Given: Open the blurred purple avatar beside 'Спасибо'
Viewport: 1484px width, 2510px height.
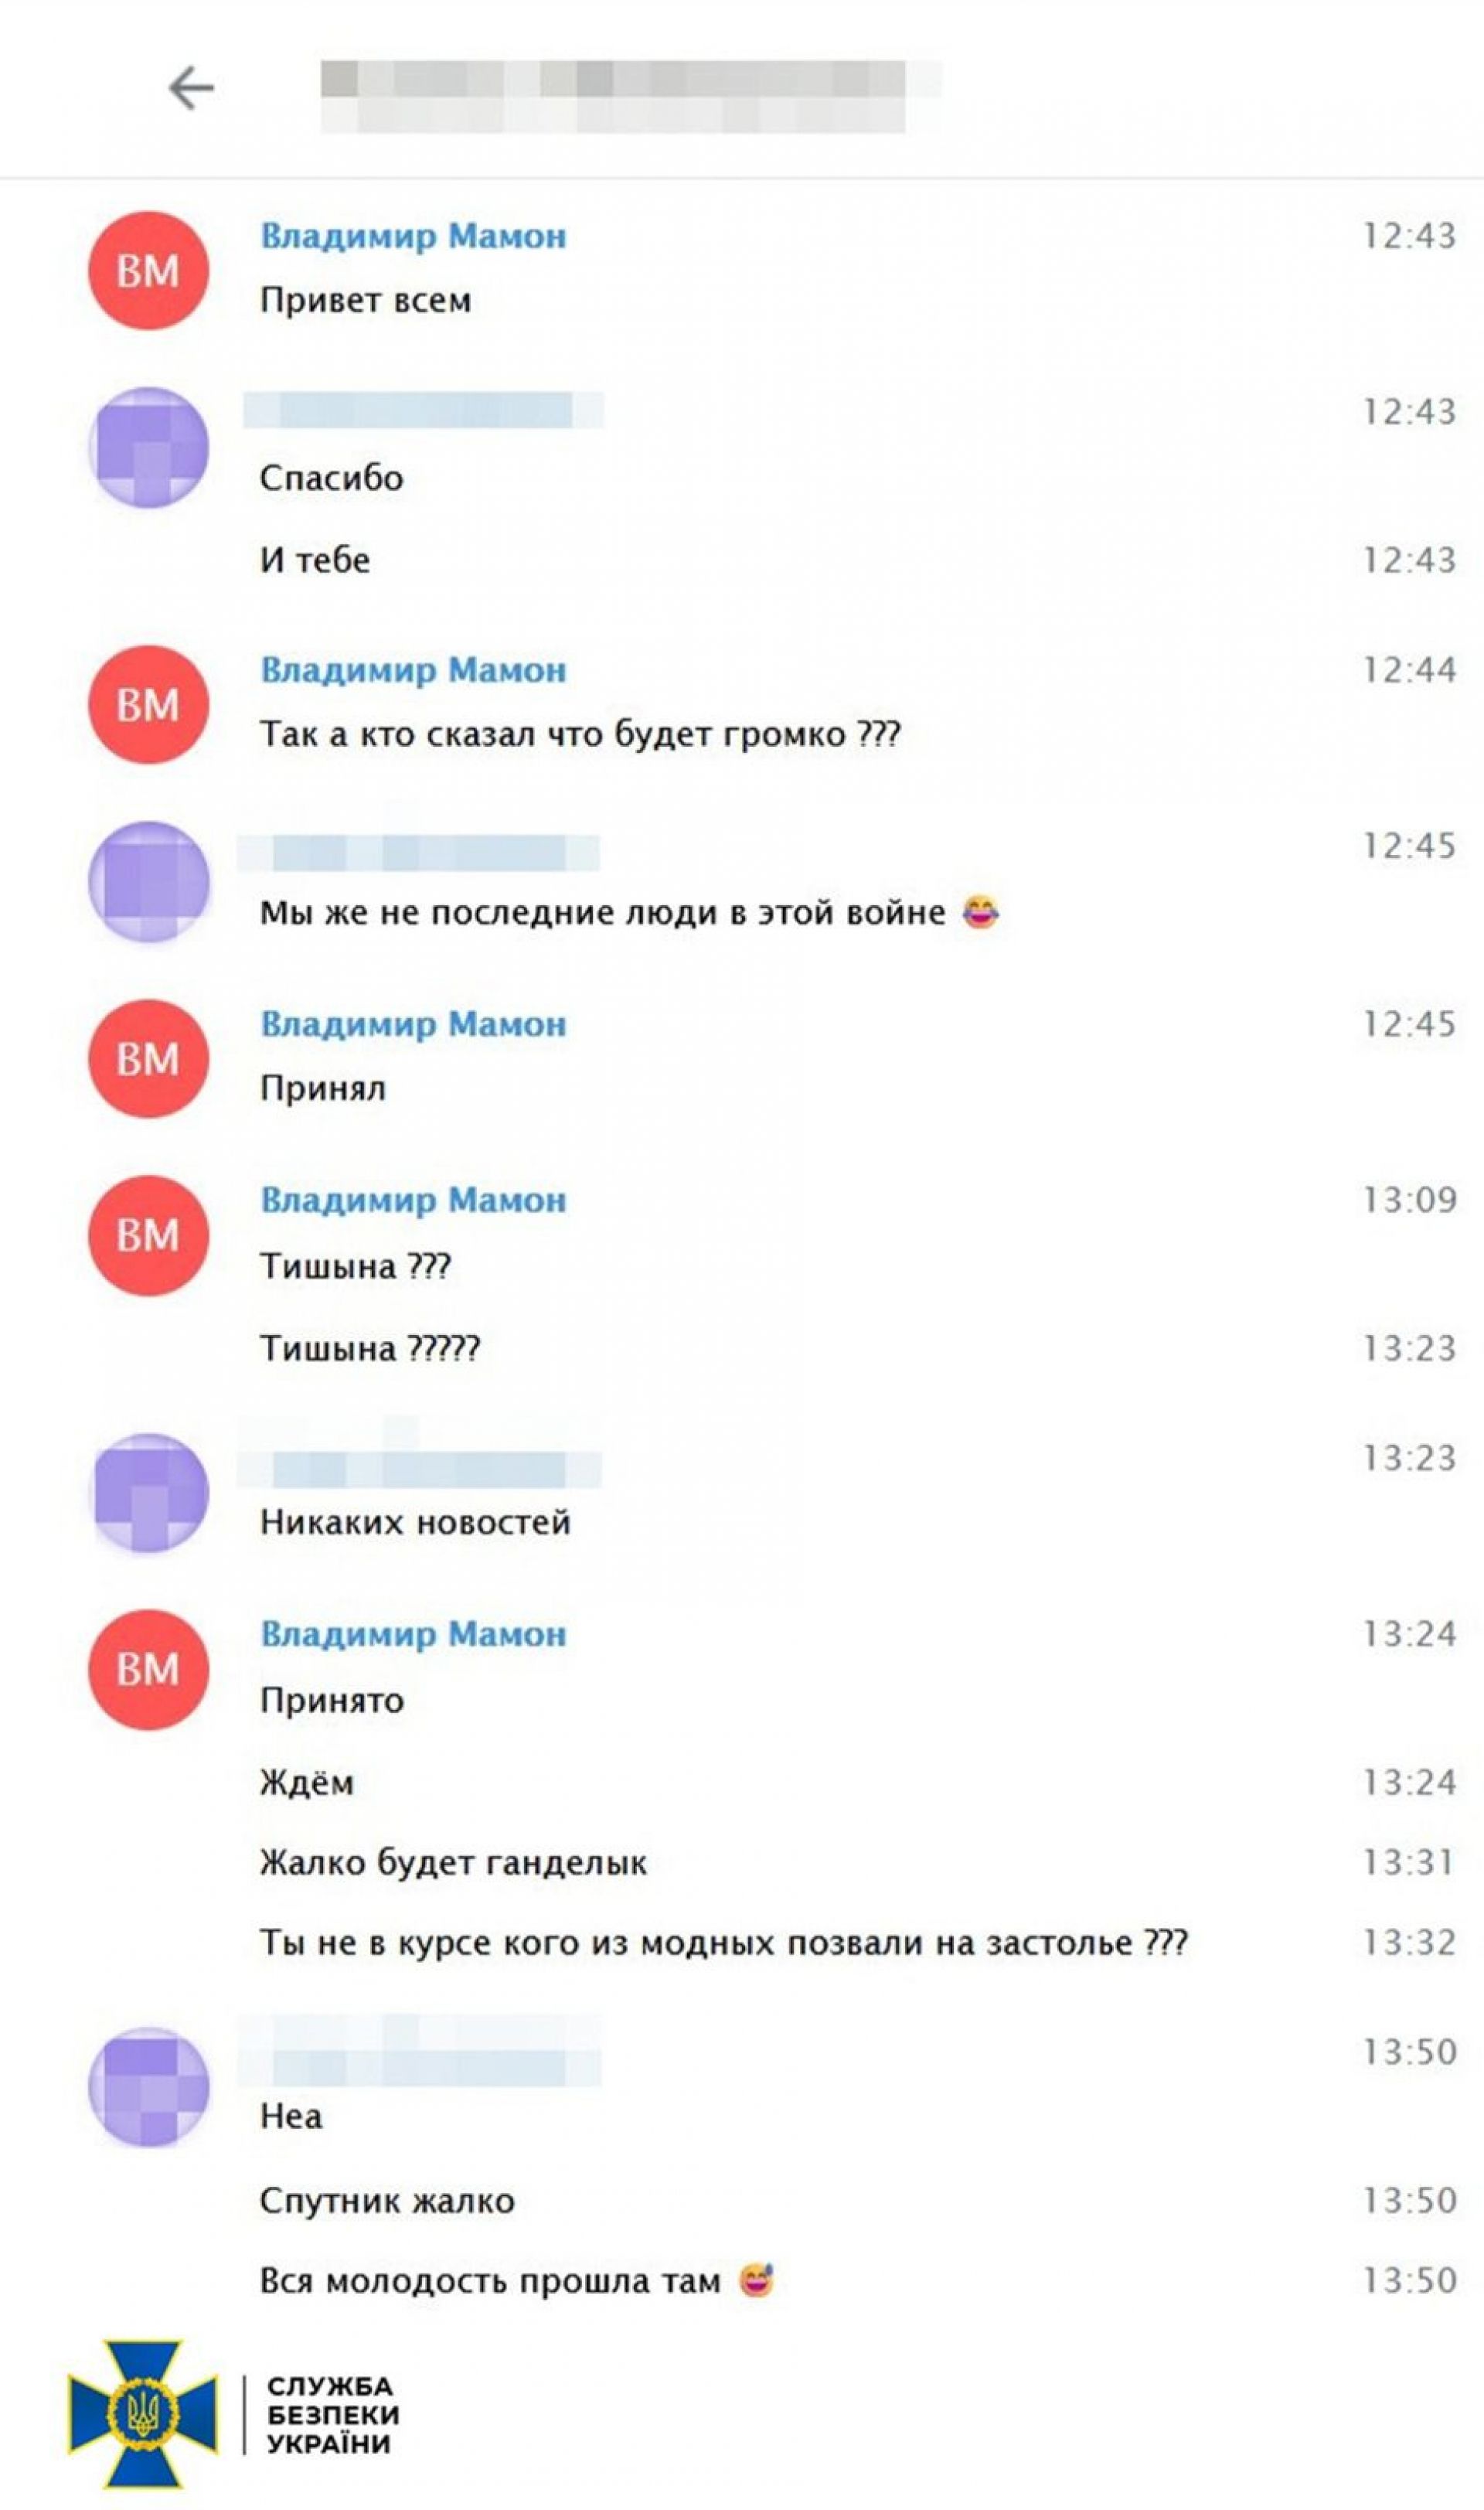Looking at the screenshot, I should 148,447.
